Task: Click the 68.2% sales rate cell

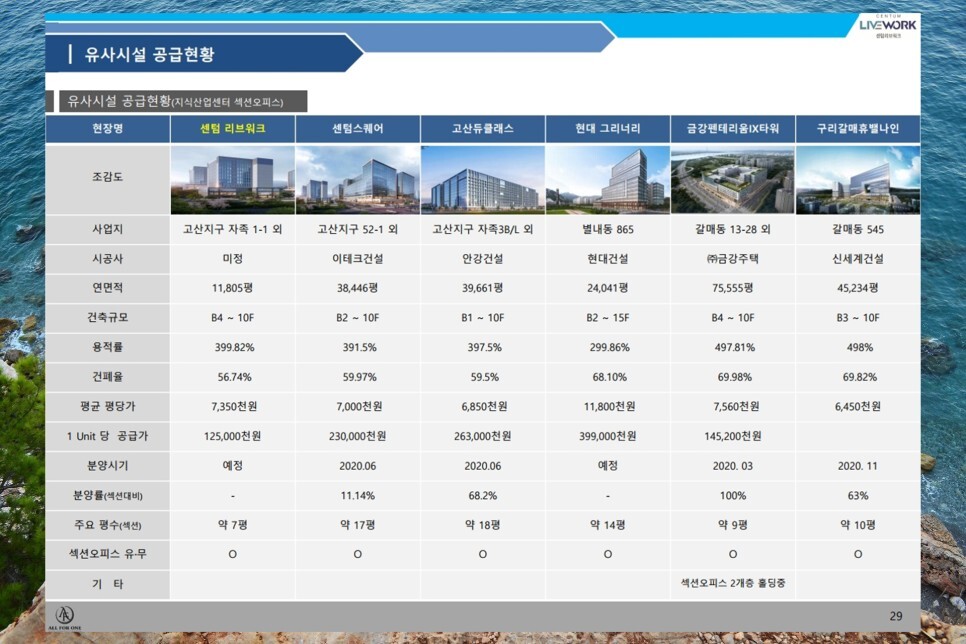Action: tap(482, 495)
